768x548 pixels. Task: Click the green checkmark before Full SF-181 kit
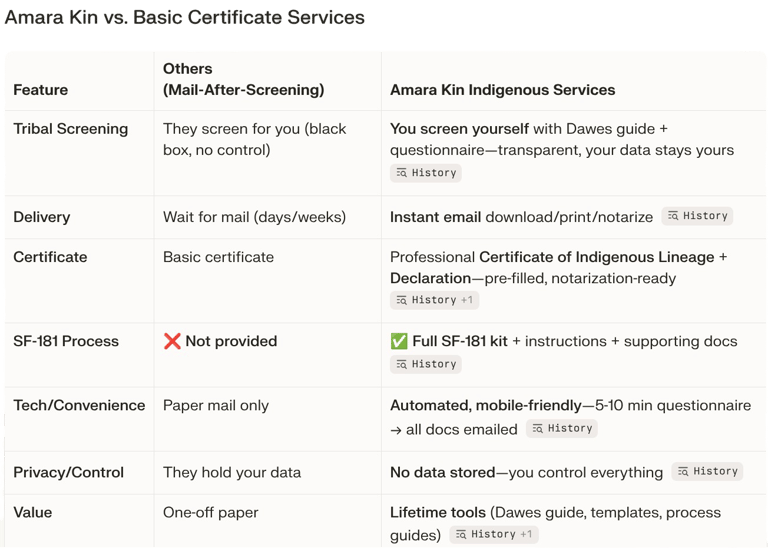(399, 341)
